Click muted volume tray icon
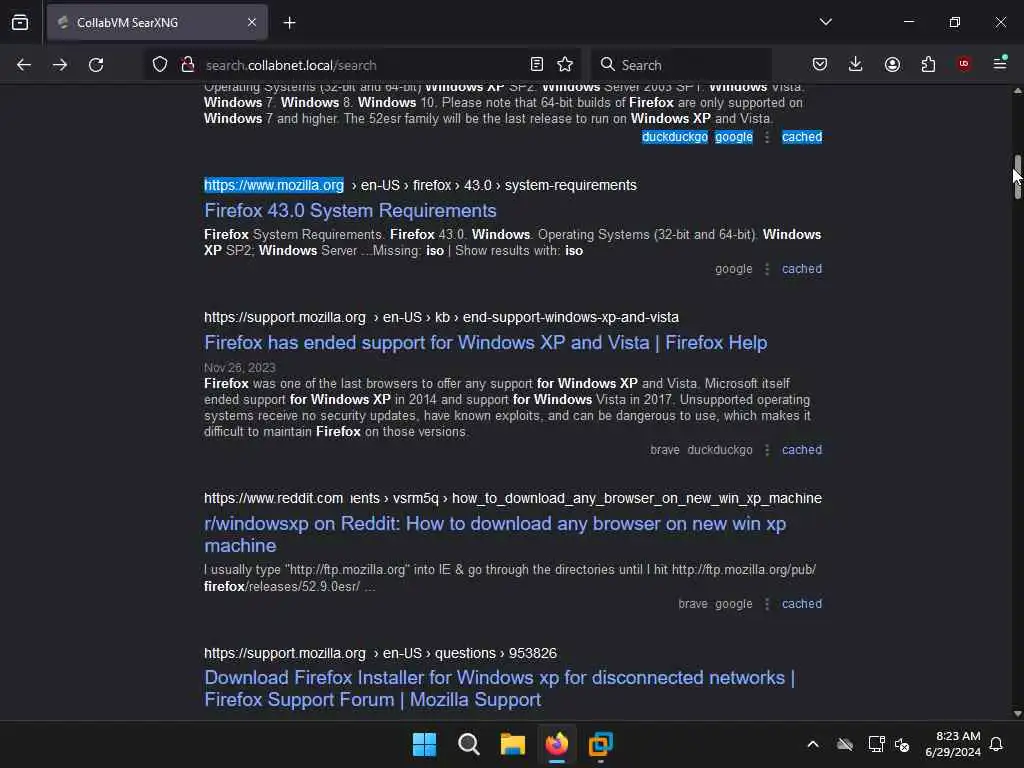 click(903, 744)
